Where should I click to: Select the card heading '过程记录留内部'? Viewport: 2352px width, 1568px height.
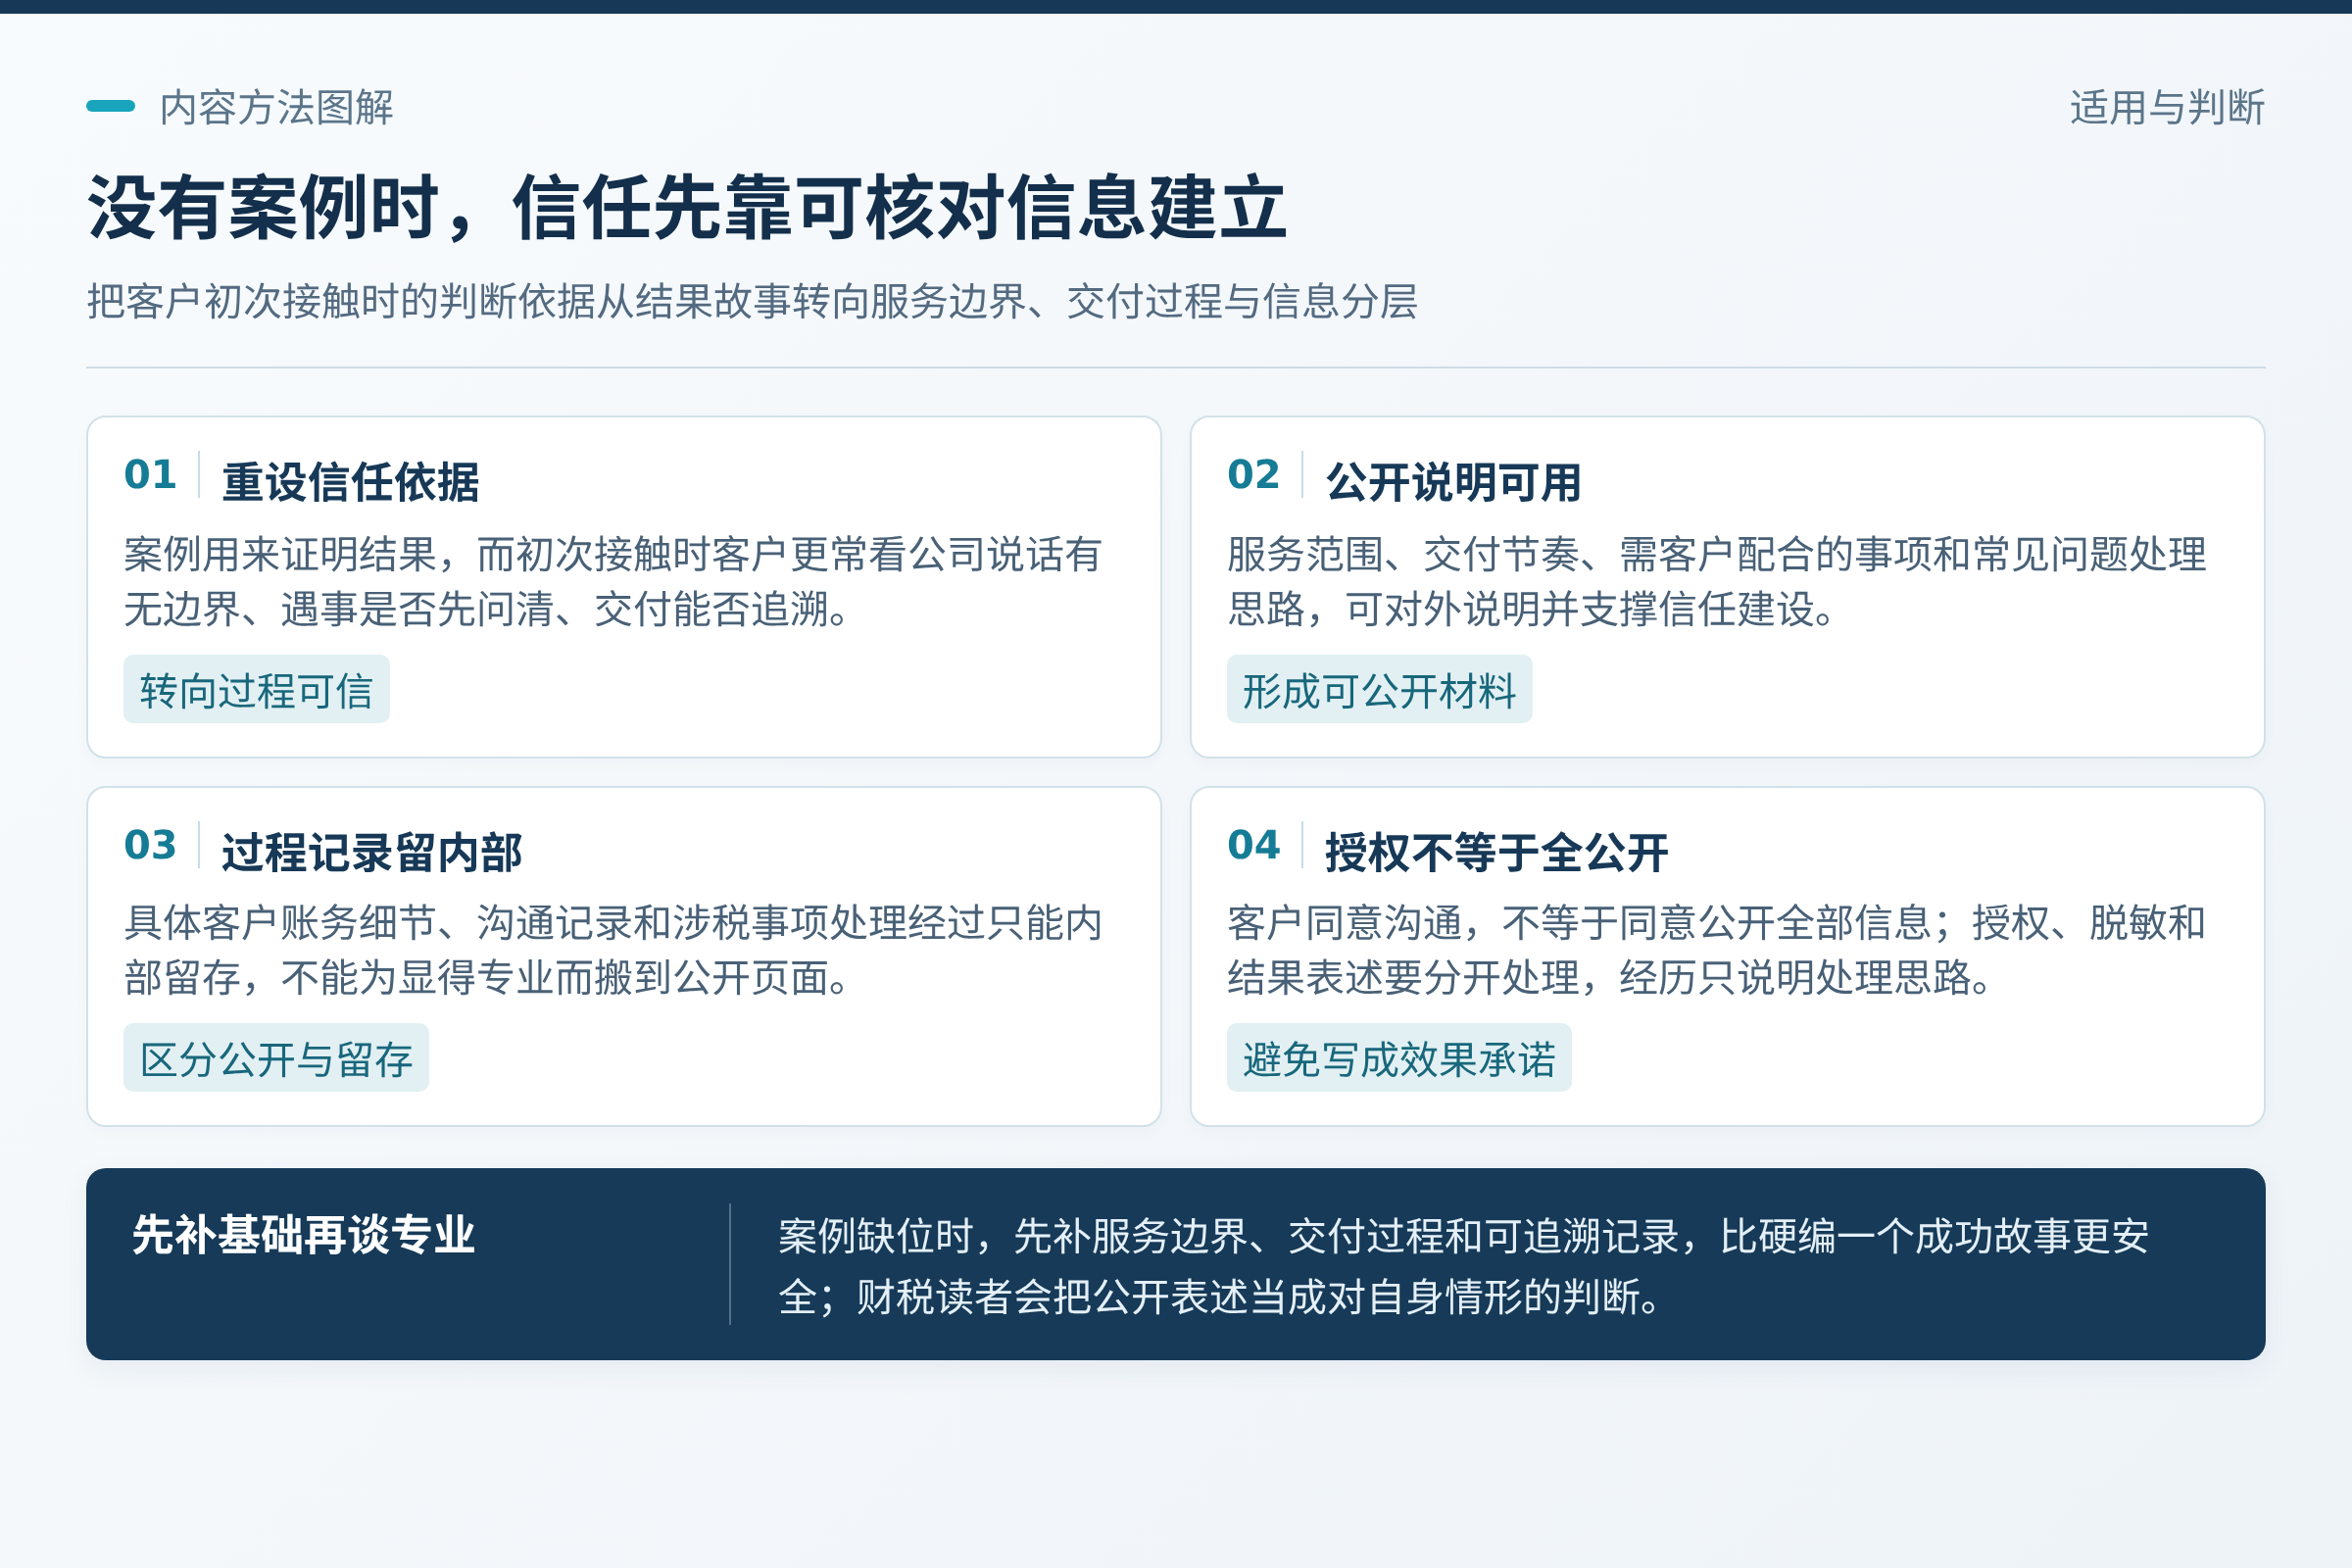click(372, 852)
